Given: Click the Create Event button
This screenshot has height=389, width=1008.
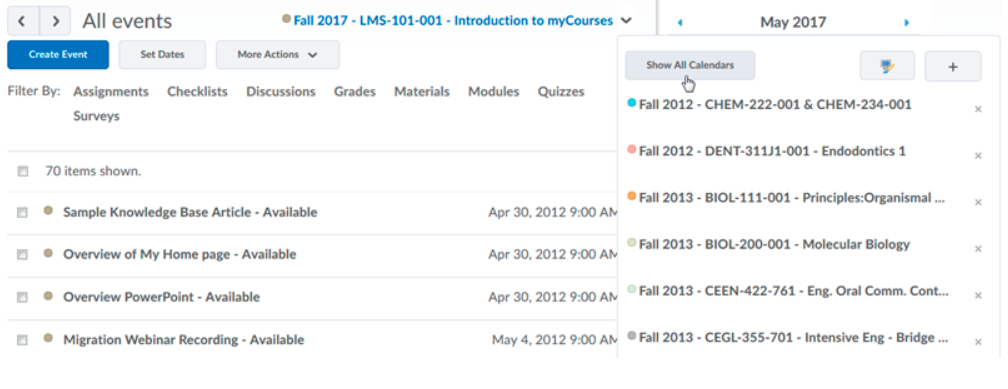Looking at the screenshot, I should pos(58,55).
